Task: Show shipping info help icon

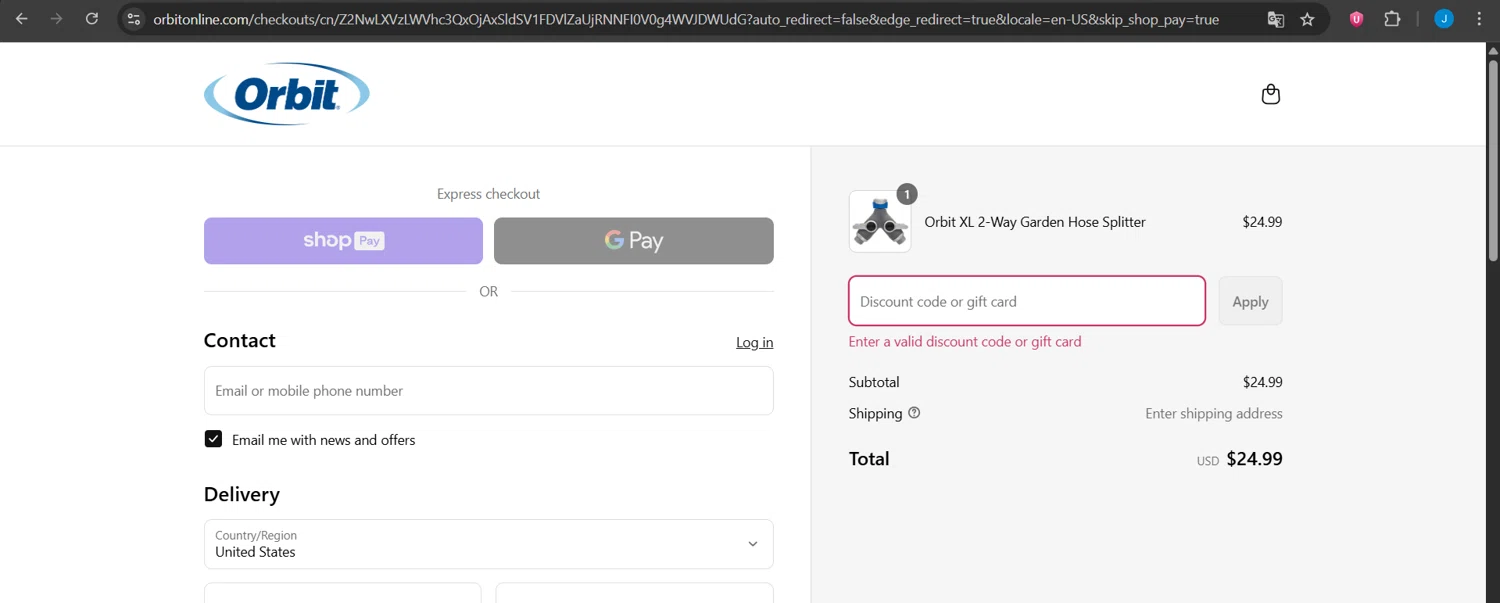Action: coord(914,413)
